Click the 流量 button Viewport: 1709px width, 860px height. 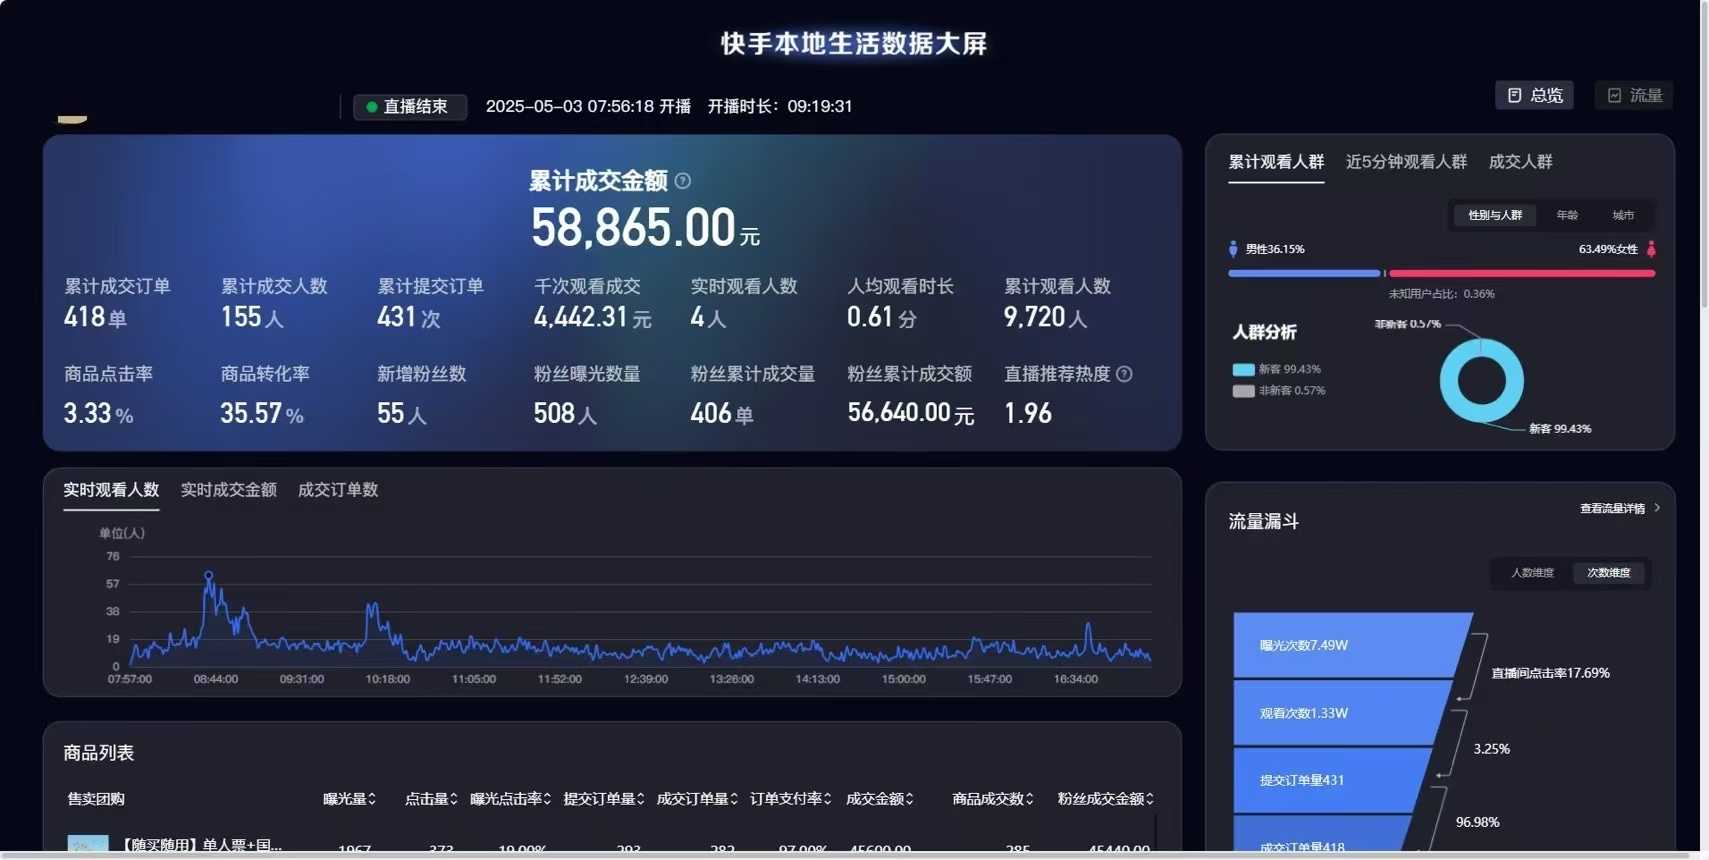[1634, 95]
